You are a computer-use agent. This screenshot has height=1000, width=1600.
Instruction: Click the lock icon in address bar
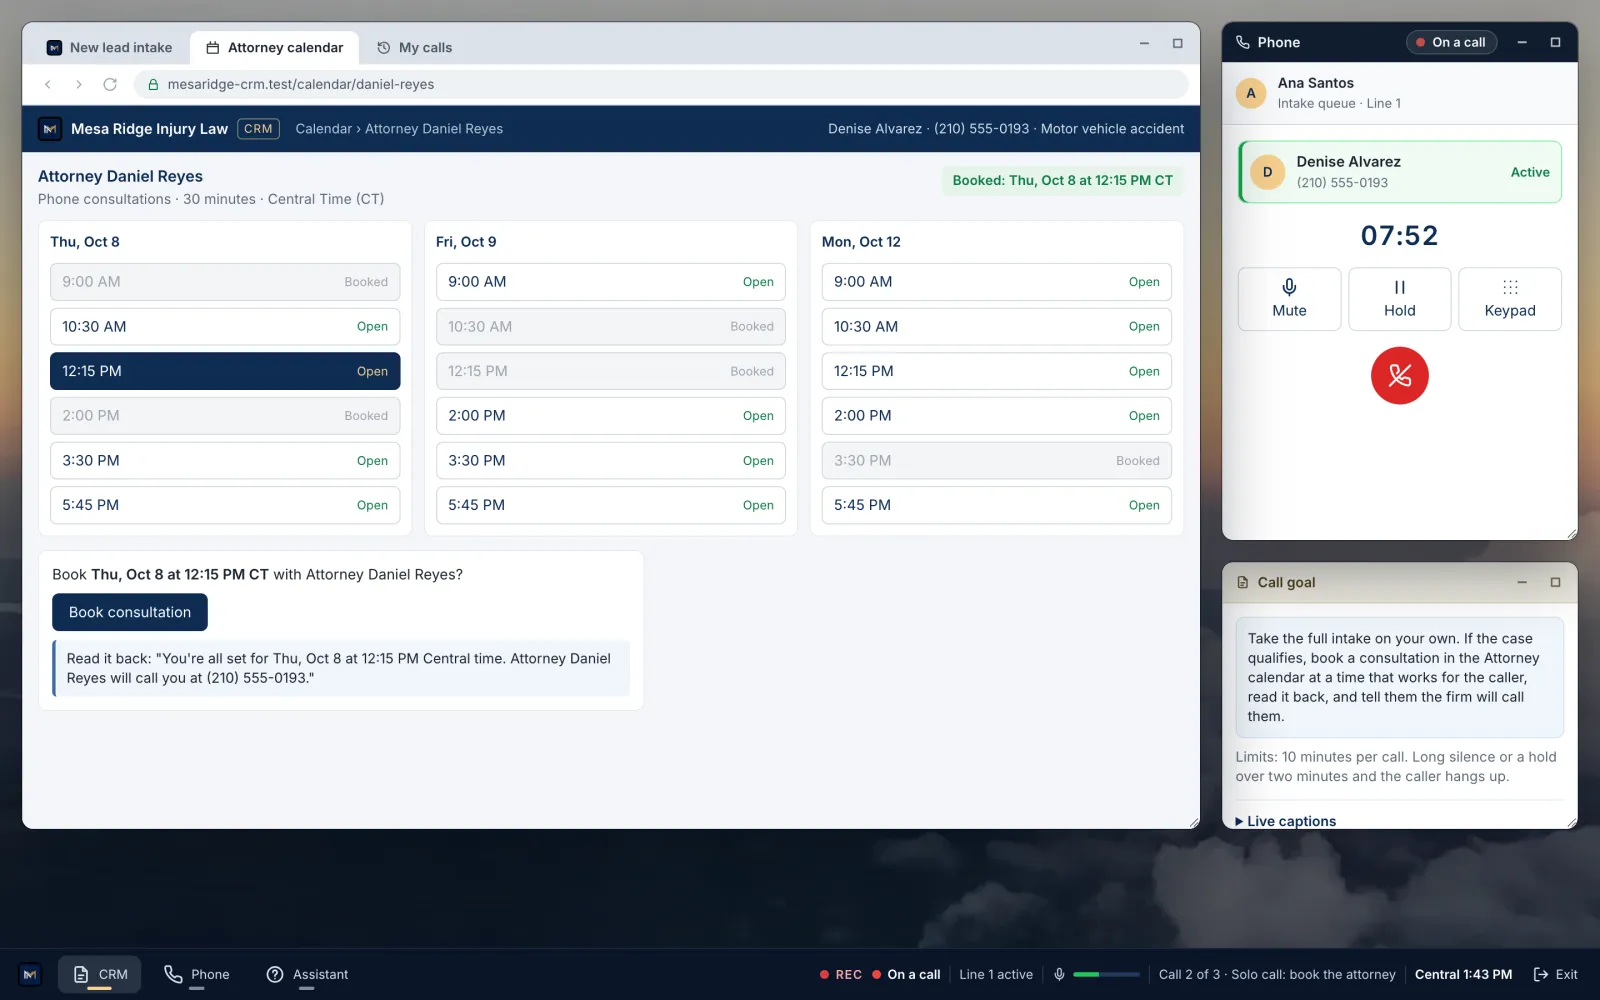pyautogui.click(x=153, y=85)
